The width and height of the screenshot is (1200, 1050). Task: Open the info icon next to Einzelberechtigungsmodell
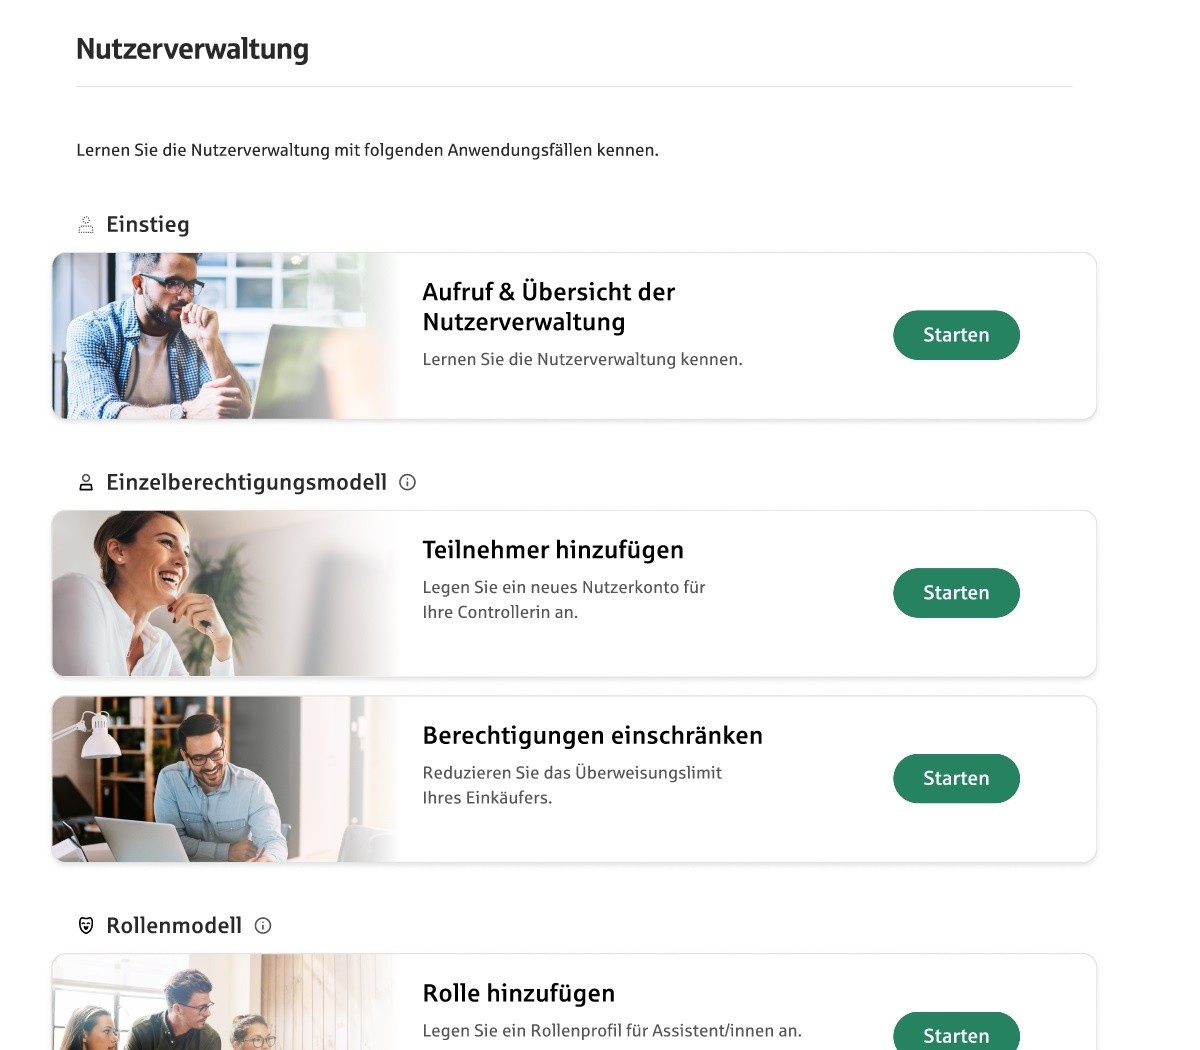407,482
